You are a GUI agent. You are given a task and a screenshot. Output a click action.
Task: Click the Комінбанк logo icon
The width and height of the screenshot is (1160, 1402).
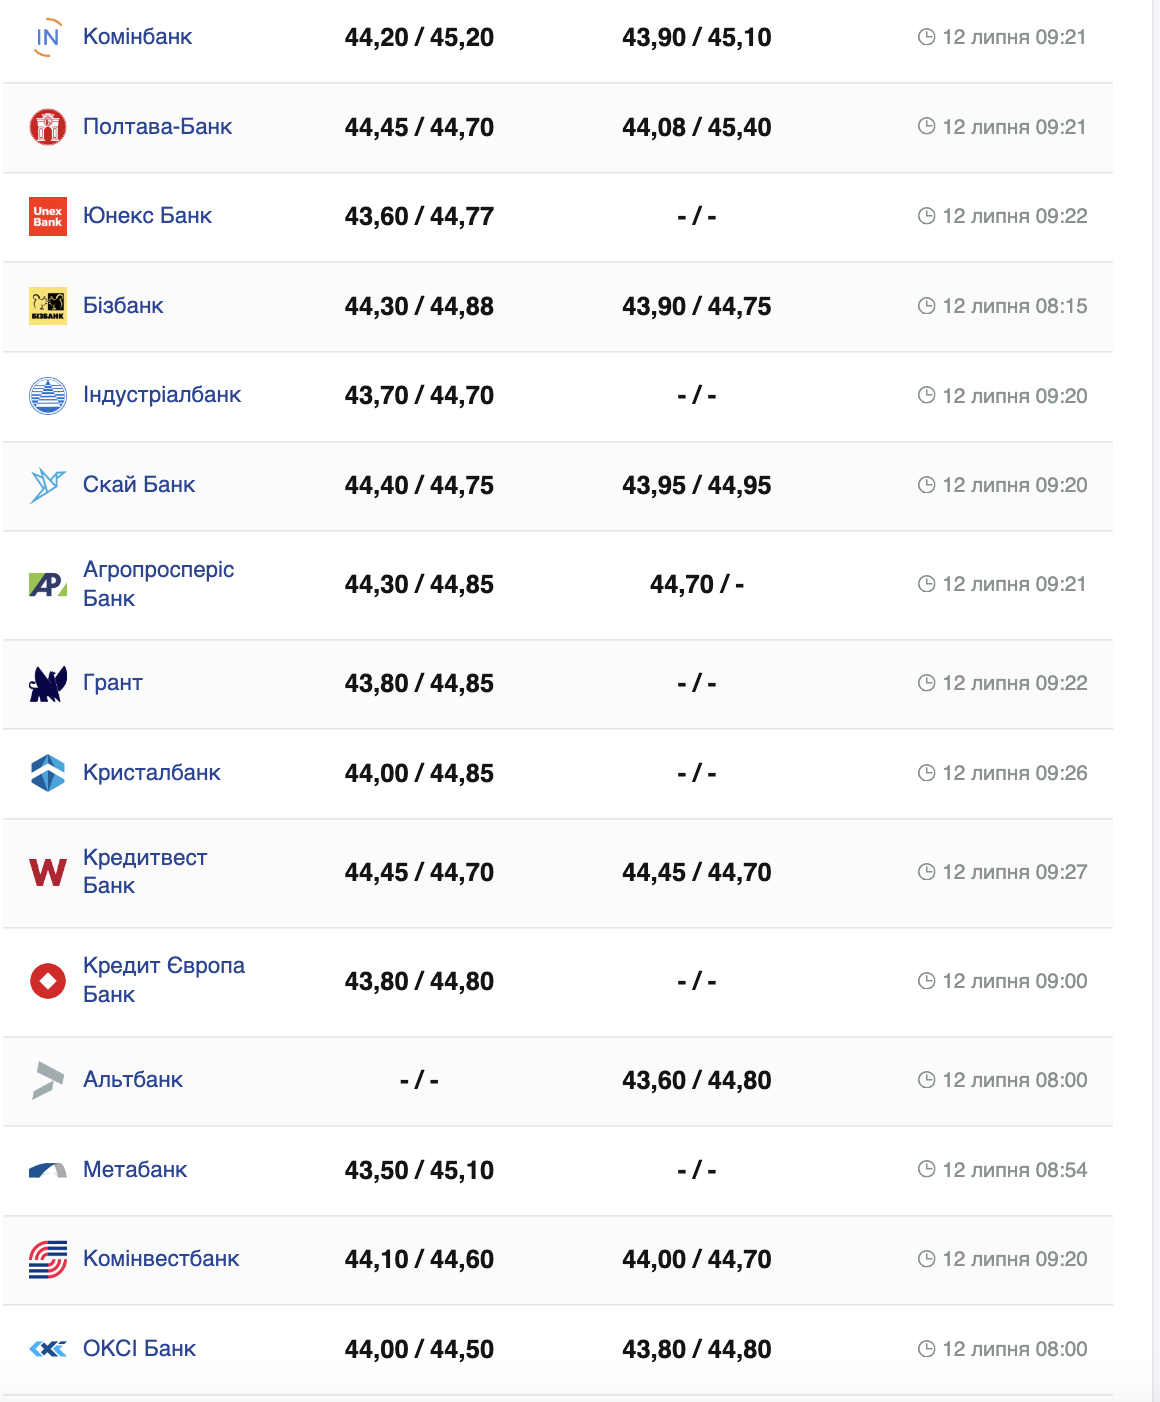[47, 37]
